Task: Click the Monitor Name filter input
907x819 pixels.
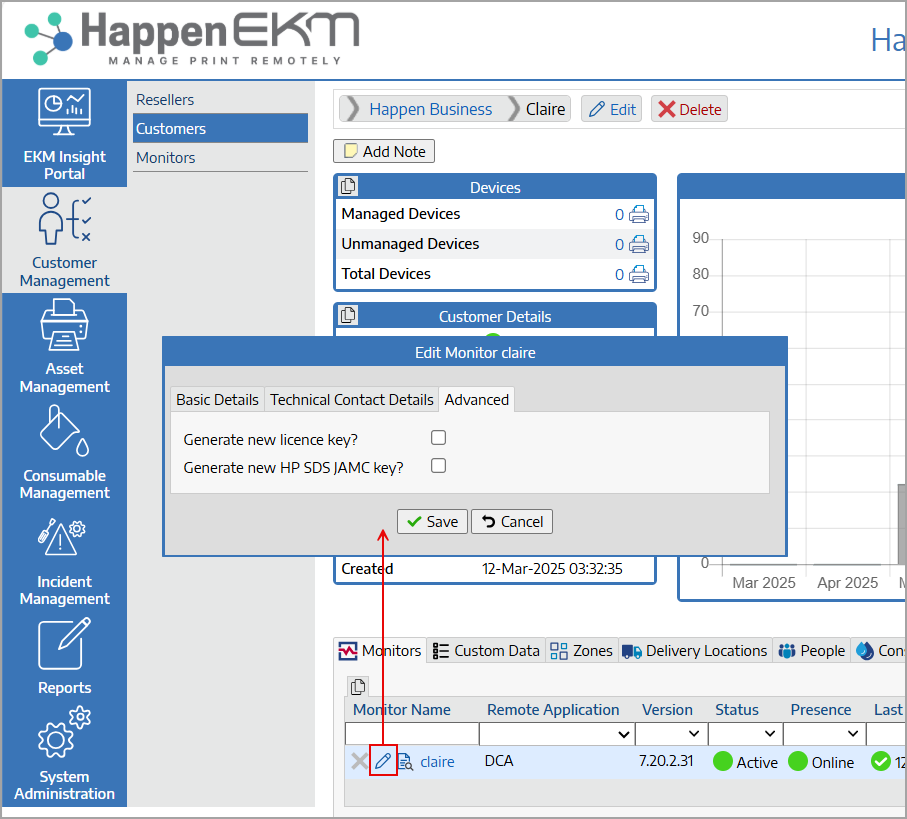Action: (412, 733)
